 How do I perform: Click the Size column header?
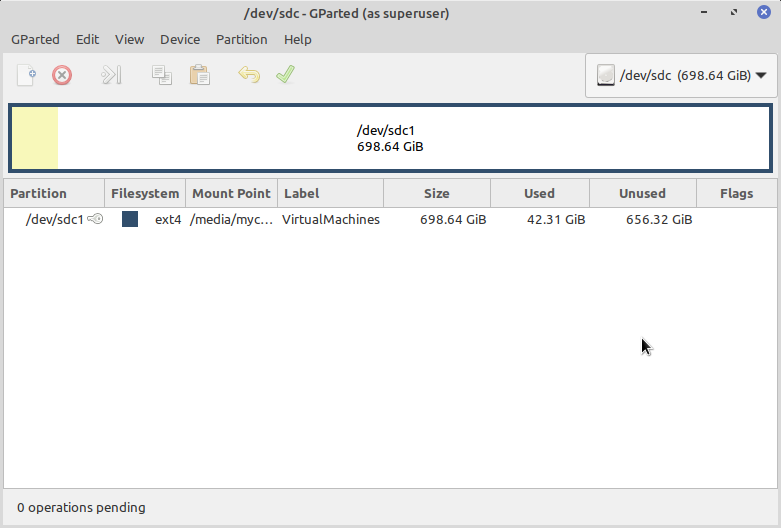pyautogui.click(x=436, y=194)
